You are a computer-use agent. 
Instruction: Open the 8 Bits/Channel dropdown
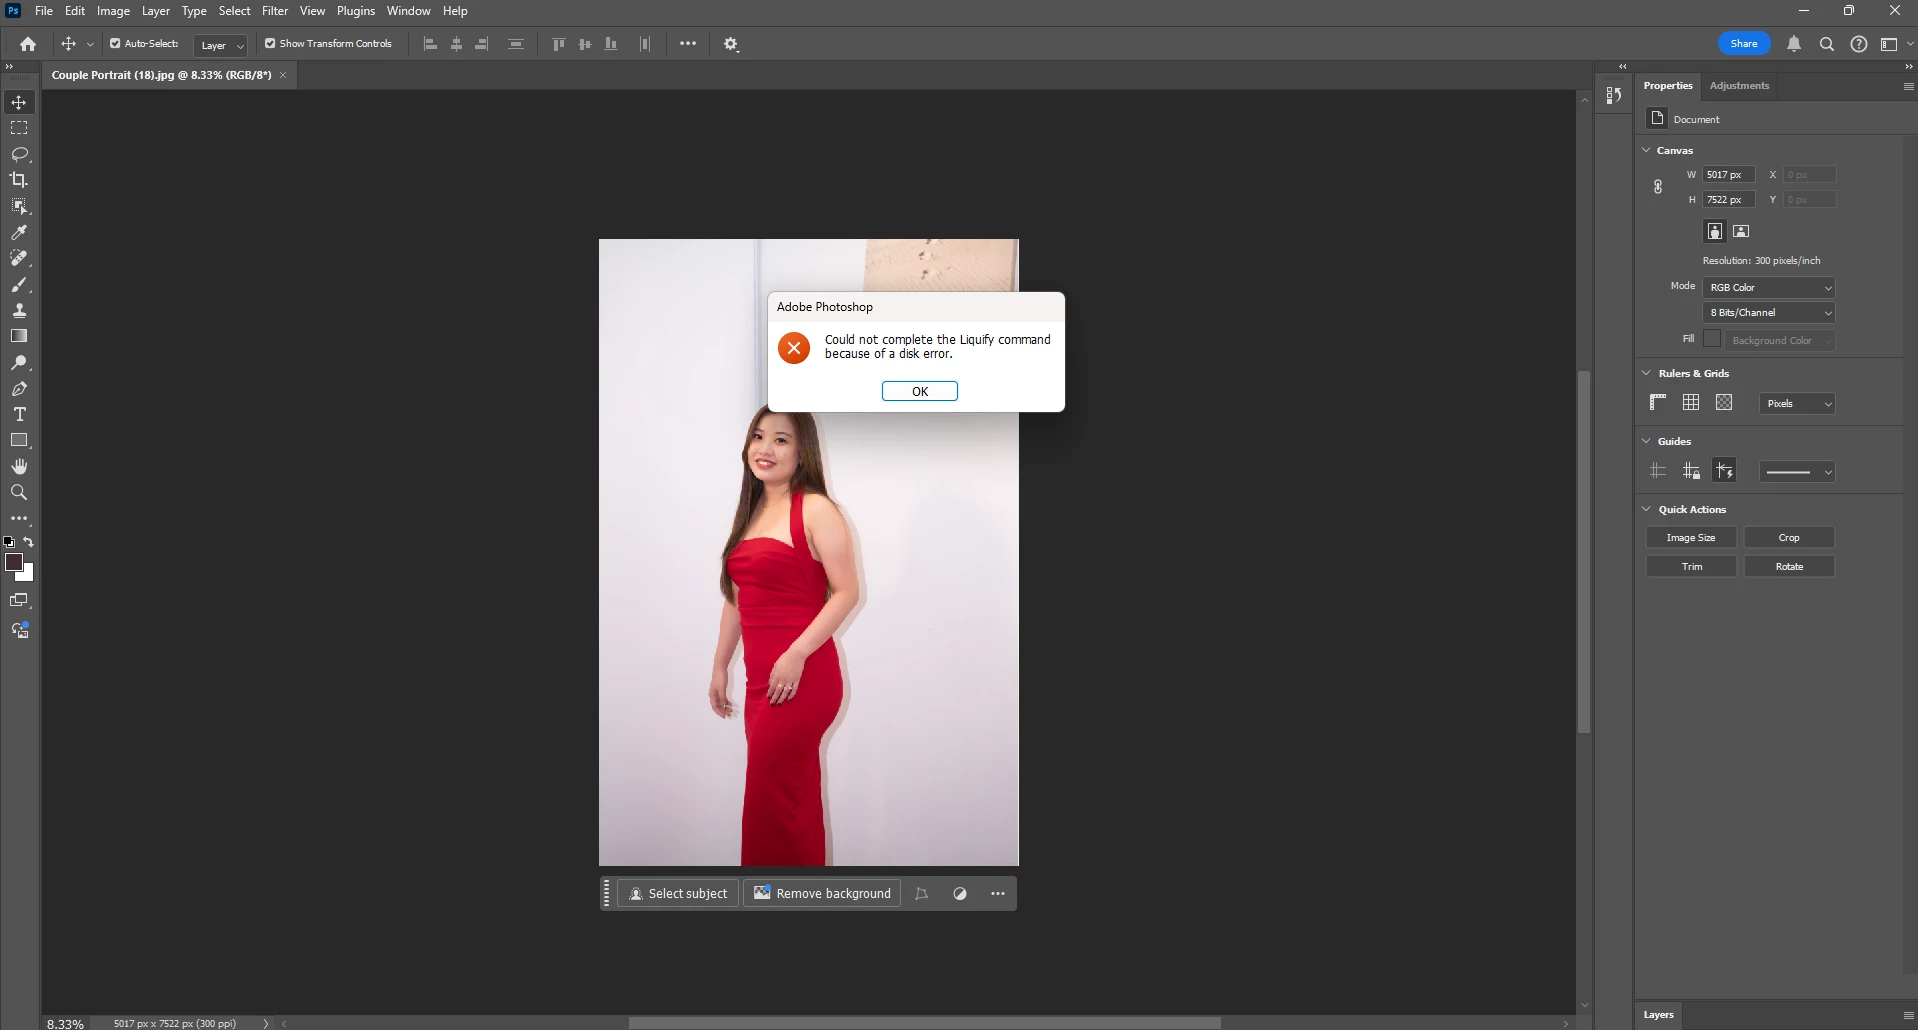pyautogui.click(x=1769, y=312)
